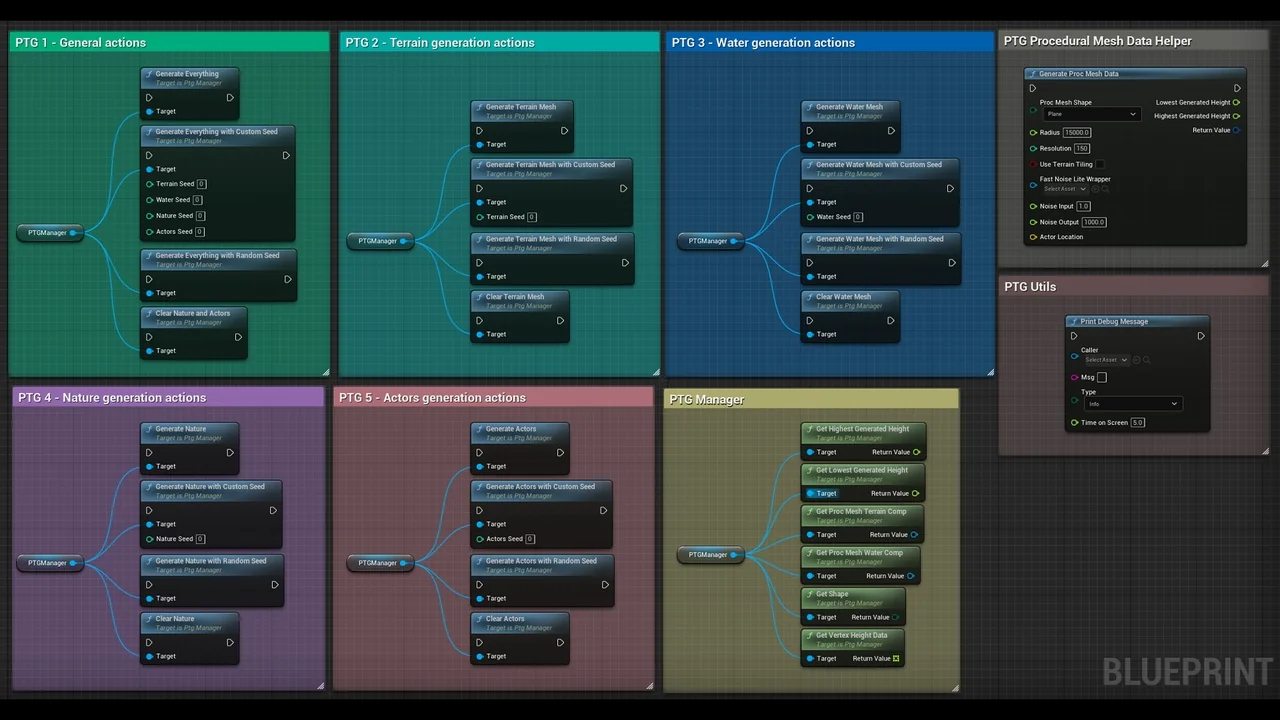Image resolution: width=1280 pixels, height=720 pixels.
Task: Enable the Use Terrain Tiling checkbox
Action: click(1100, 164)
